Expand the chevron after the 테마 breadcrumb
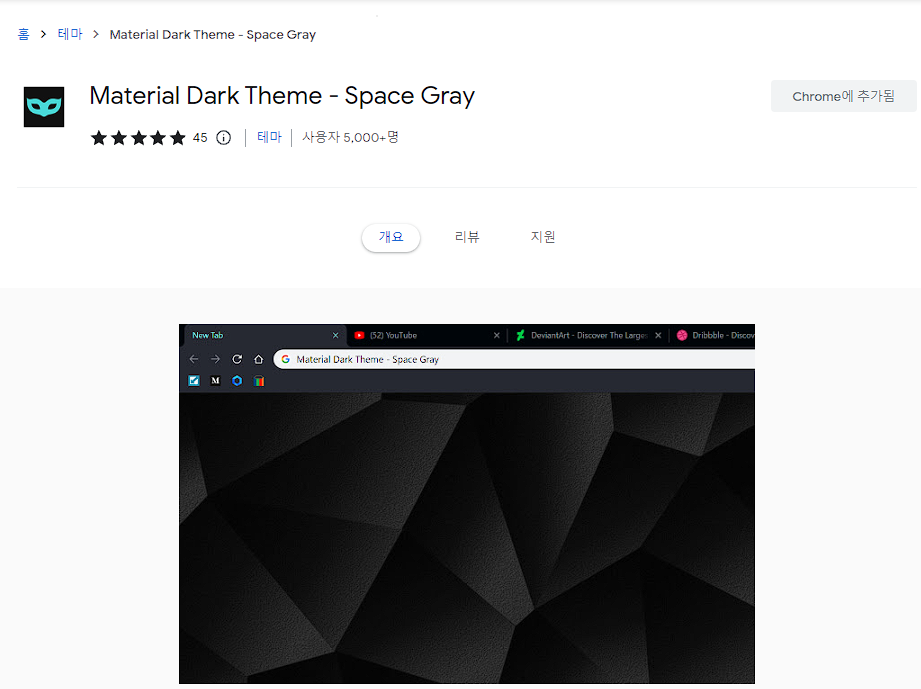The width and height of the screenshot is (921, 689). point(97,33)
